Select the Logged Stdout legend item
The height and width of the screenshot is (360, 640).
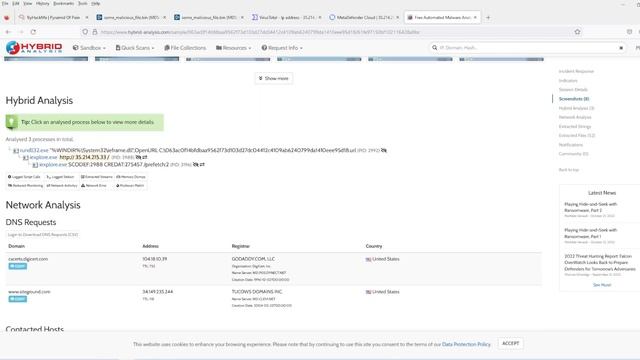click(x=60, y=177)
